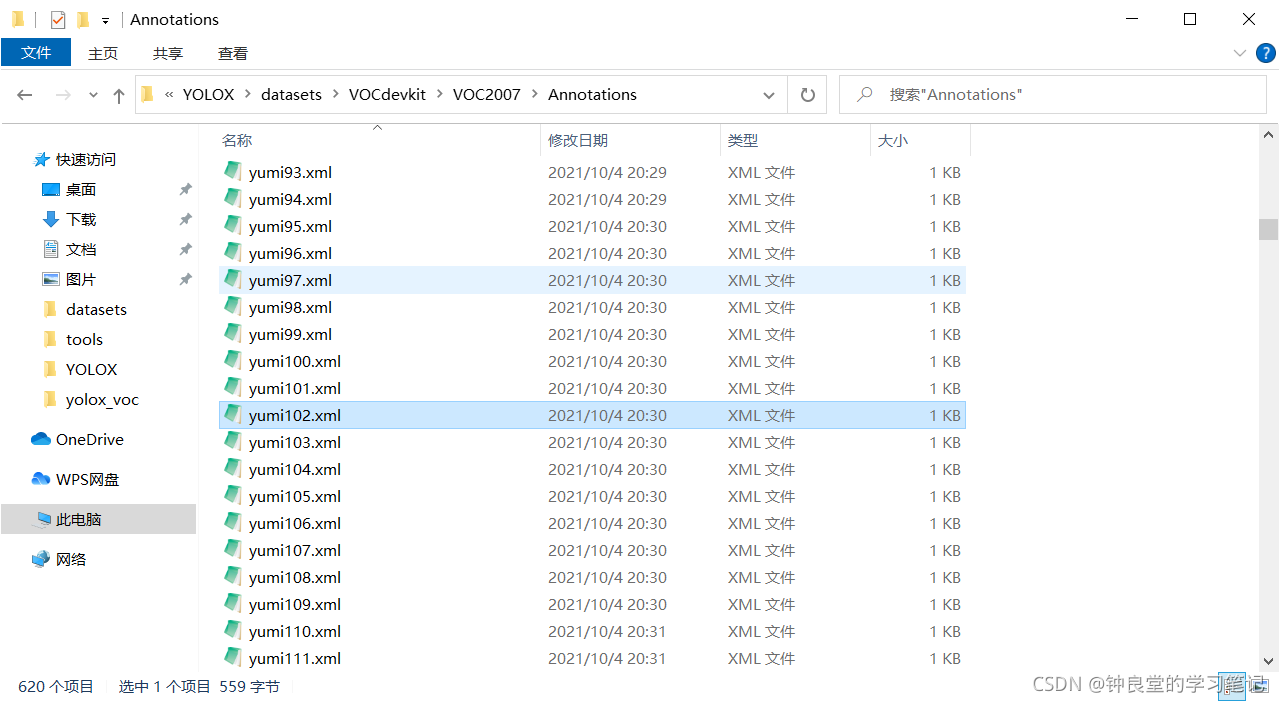This screenshot has width=1280, height=702.
Task: Go forward with the right arrow
Action: coord(63,95)
